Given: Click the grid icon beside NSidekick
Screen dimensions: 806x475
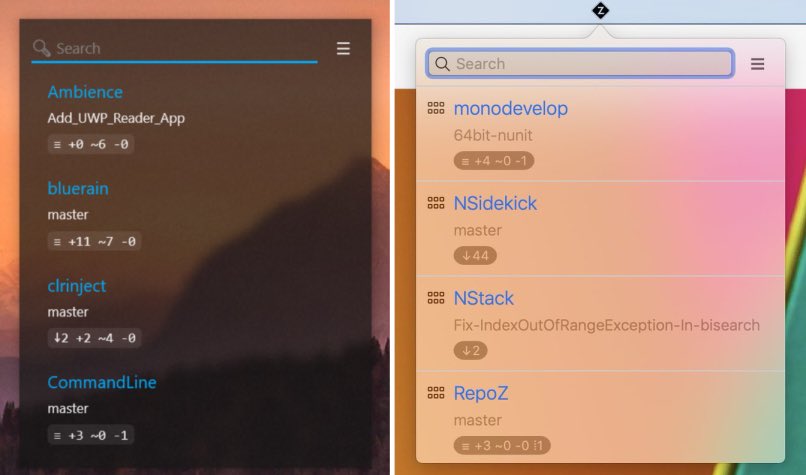Looking at the screenshot, I should (x=436, y=203).
